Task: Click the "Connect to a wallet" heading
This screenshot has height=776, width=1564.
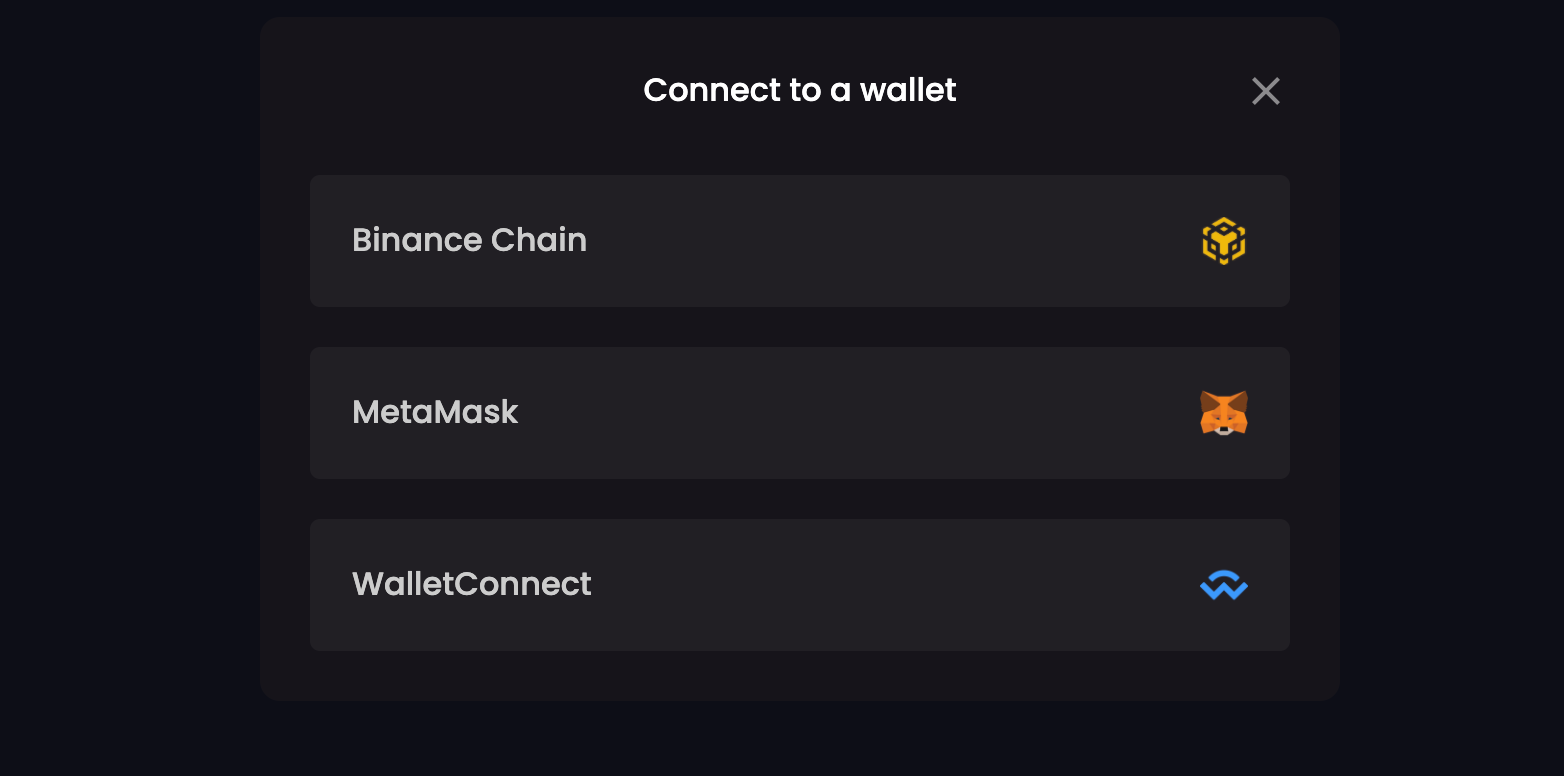Action: tap(800, 90)
